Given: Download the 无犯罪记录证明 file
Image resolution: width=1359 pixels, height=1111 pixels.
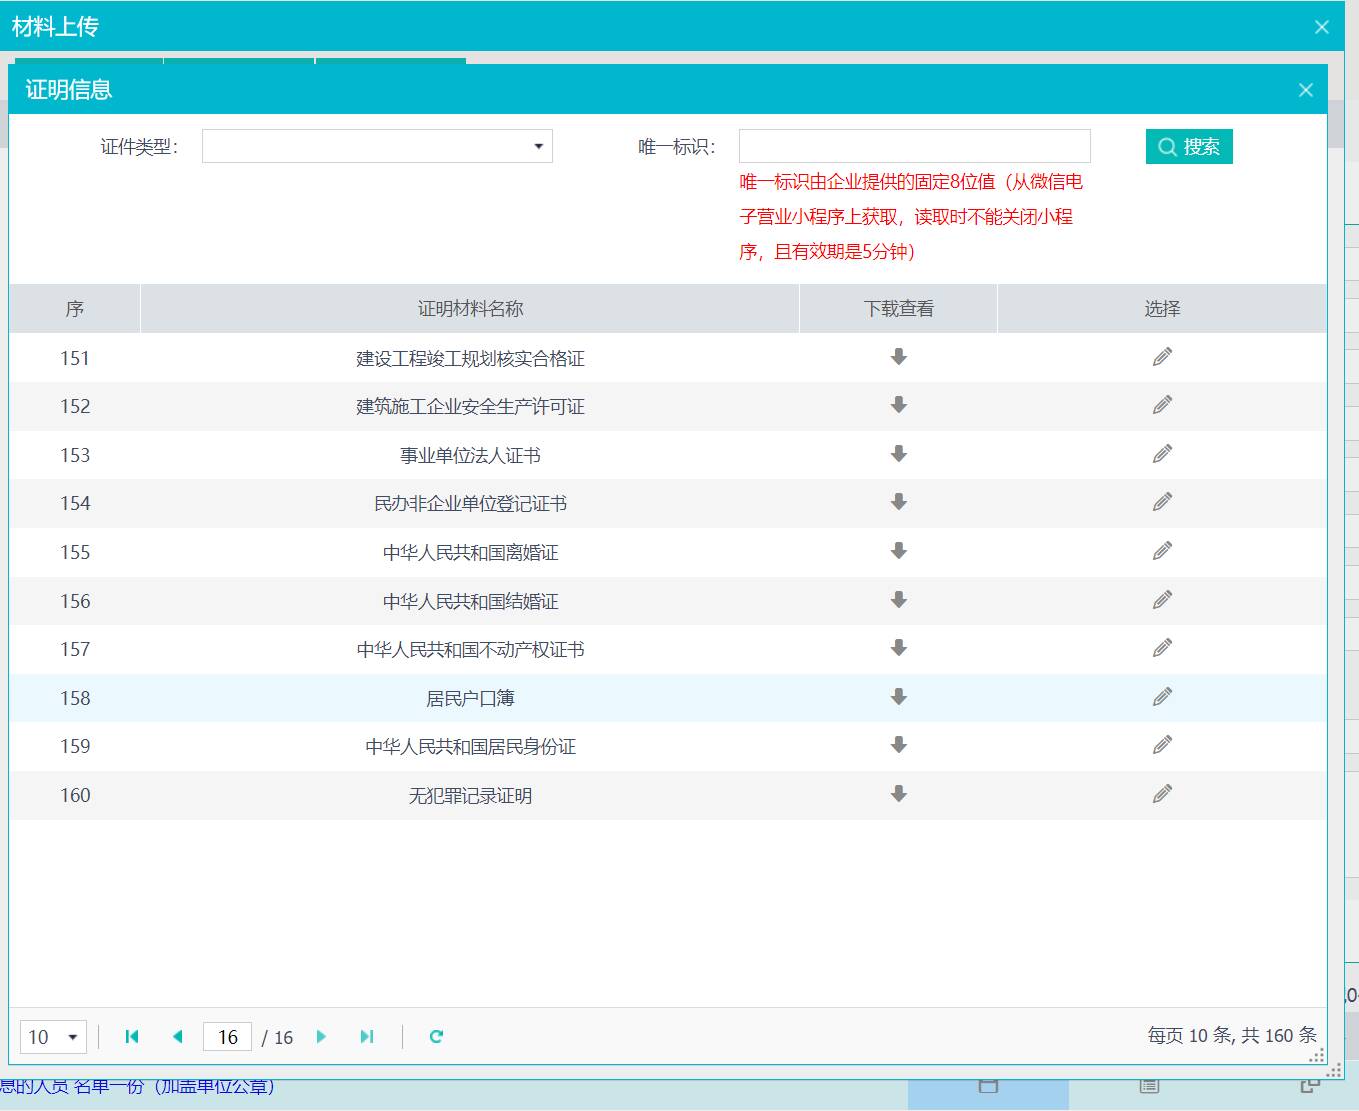Looking at the screenshot, I should tap(899, 794).
